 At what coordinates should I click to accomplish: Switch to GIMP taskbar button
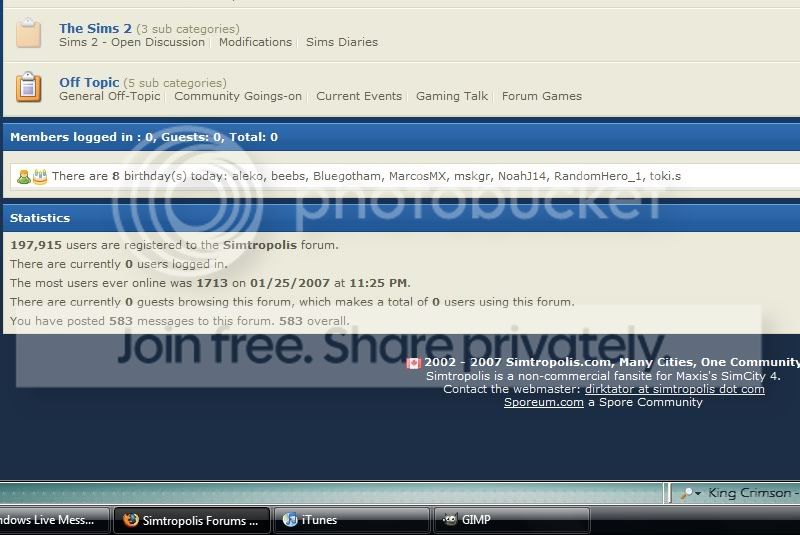tap(511, 520)
